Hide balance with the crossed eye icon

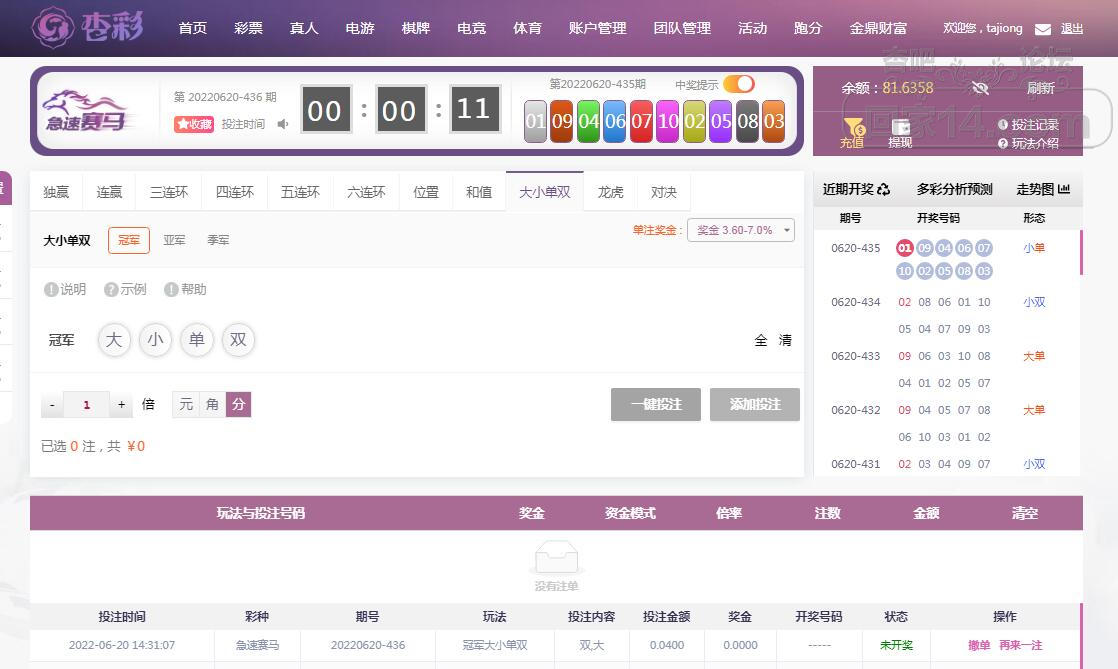(x=980, y=88)
